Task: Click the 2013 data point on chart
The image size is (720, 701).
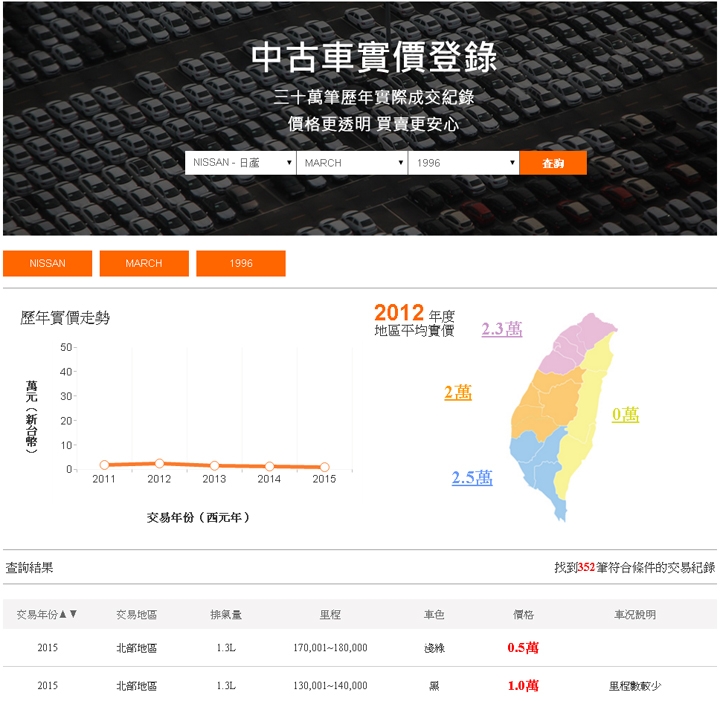Action: point(214,465)
